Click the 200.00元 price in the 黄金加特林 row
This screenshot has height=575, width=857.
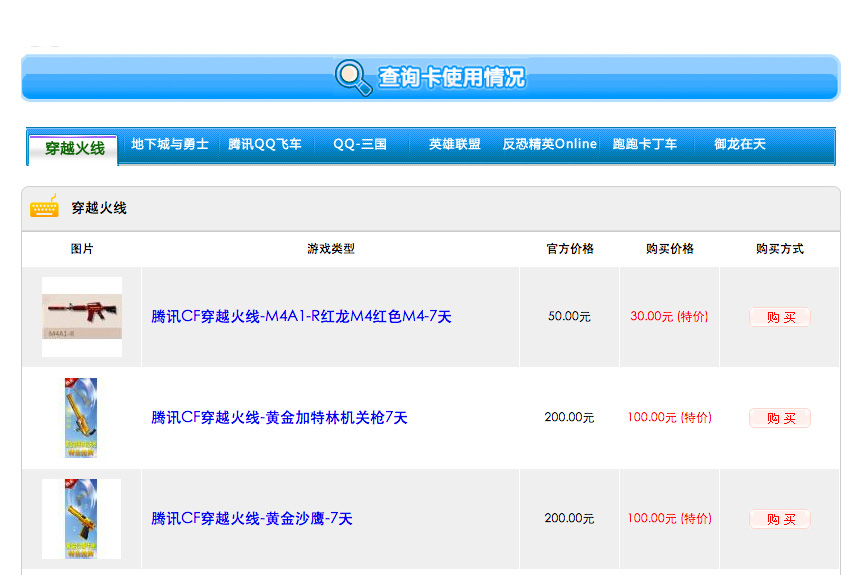pos(569,418)
